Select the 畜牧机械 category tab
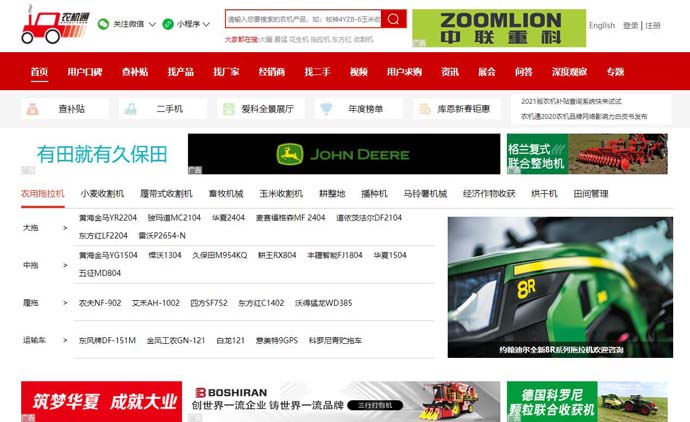 (226, 194)
